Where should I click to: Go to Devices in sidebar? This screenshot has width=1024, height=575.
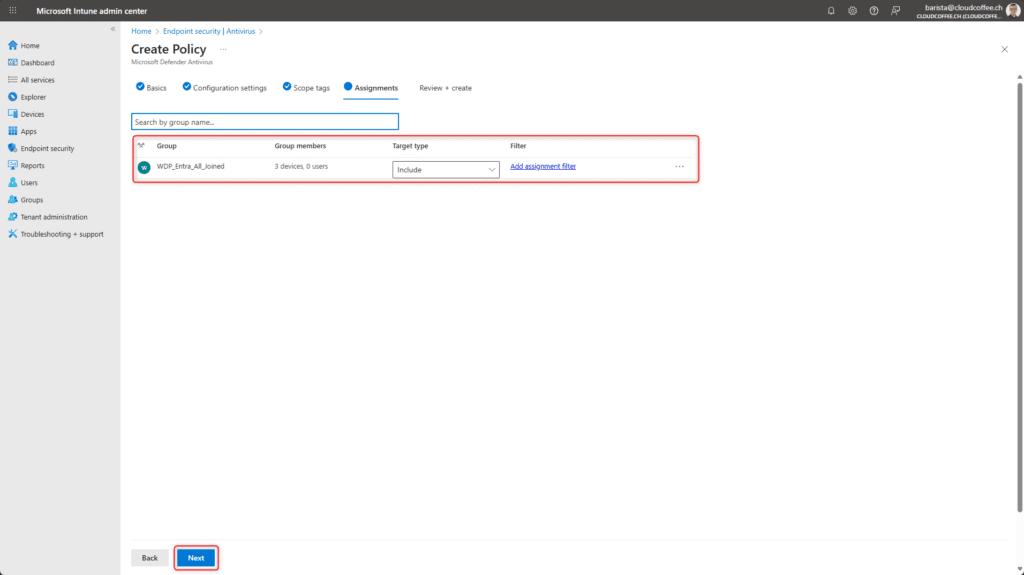(x=32, y=114)
